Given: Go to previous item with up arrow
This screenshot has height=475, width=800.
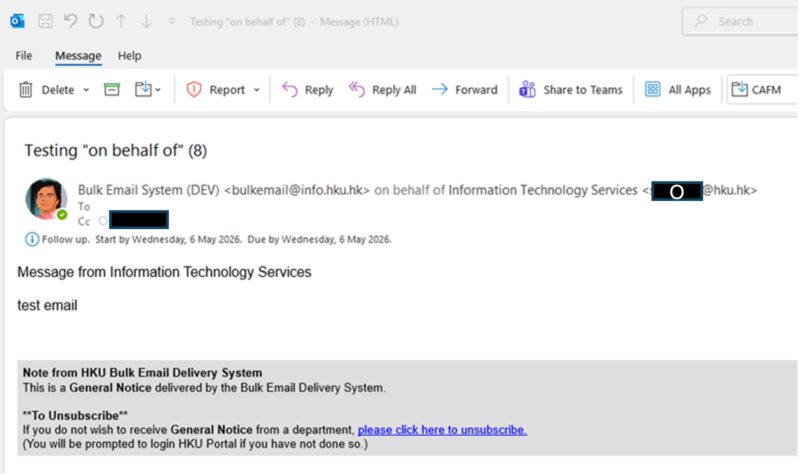Looking at the screenshot, I should point(121,21).
